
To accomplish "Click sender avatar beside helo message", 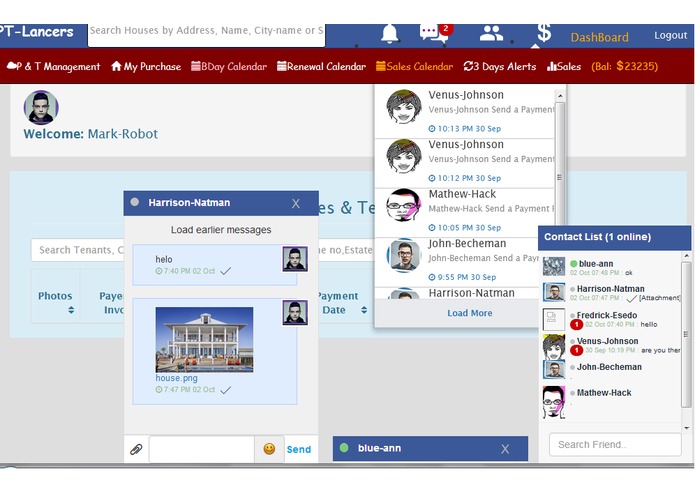I will point(295,259).
